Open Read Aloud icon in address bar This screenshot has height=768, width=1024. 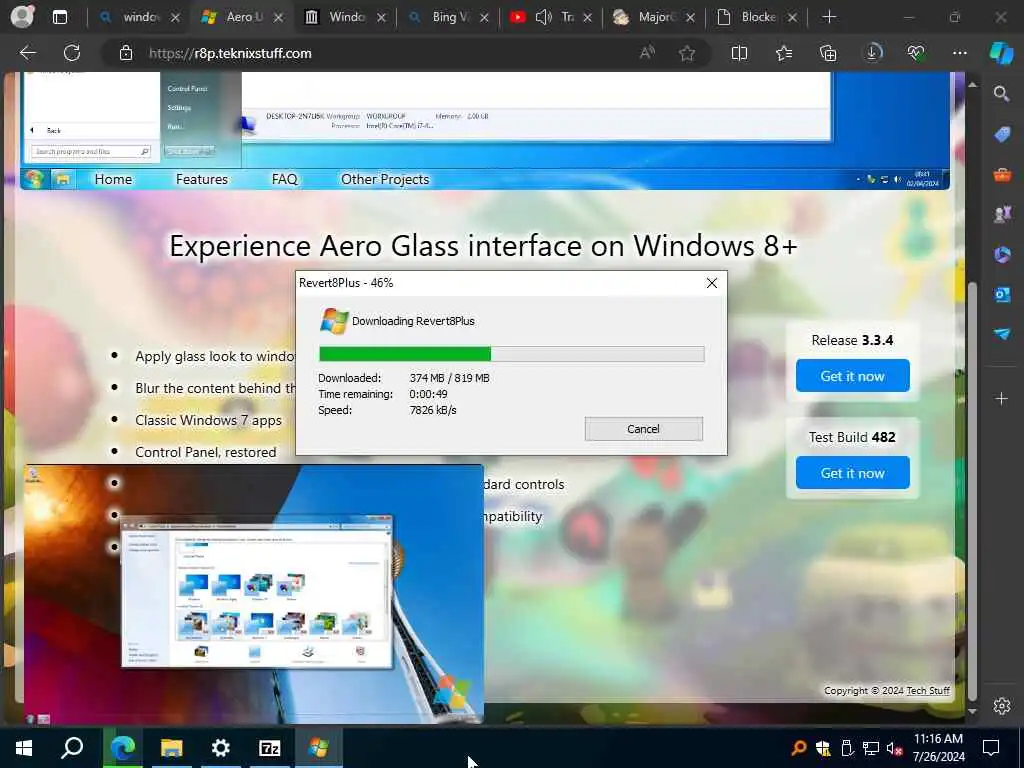point(647,53)
